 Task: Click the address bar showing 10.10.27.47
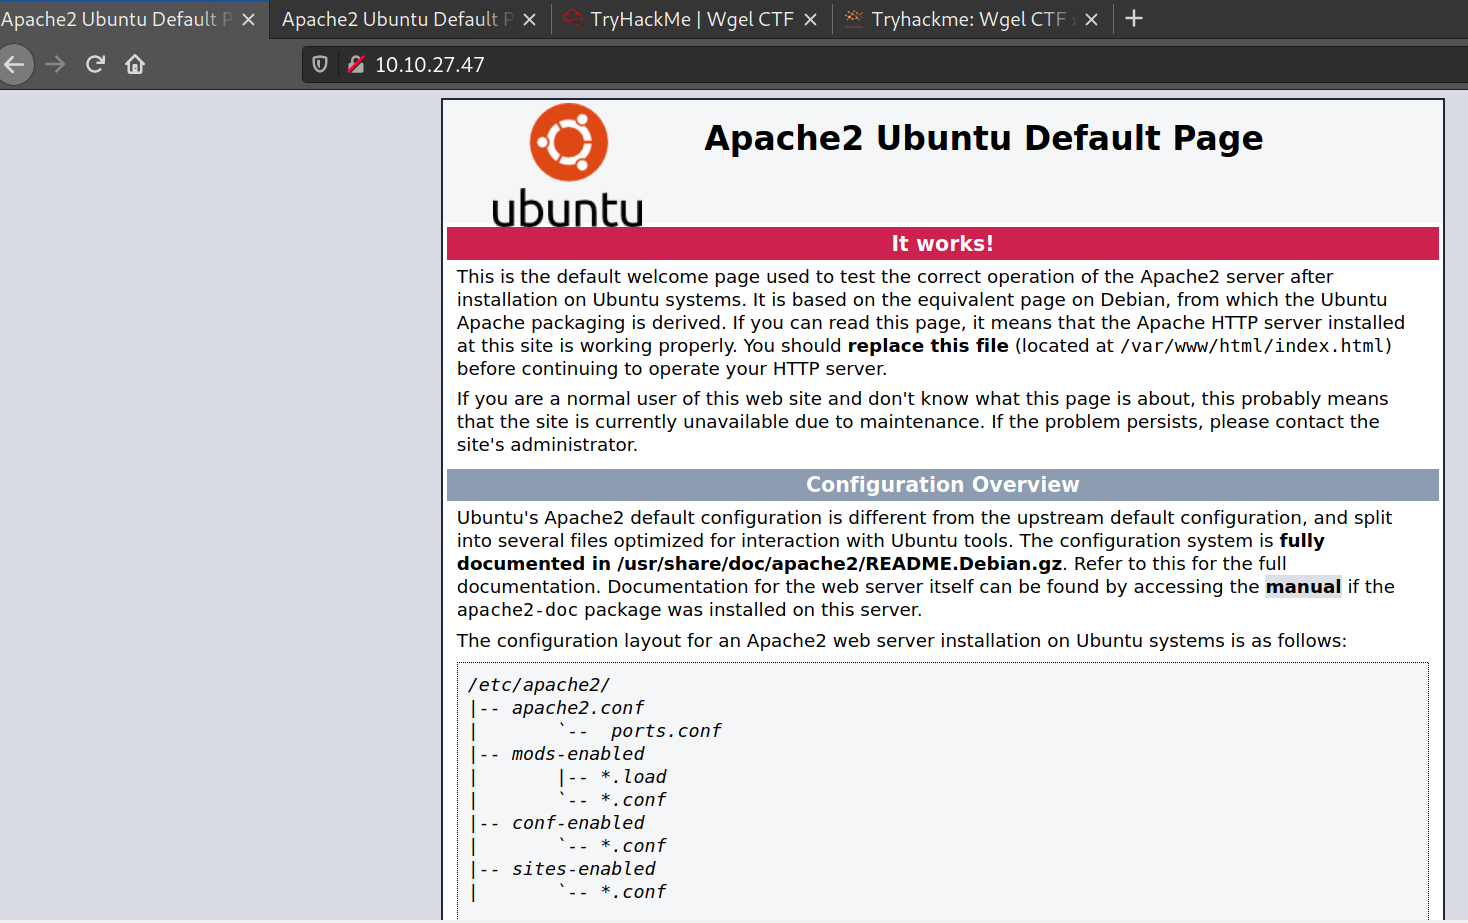tap(800, 65)
